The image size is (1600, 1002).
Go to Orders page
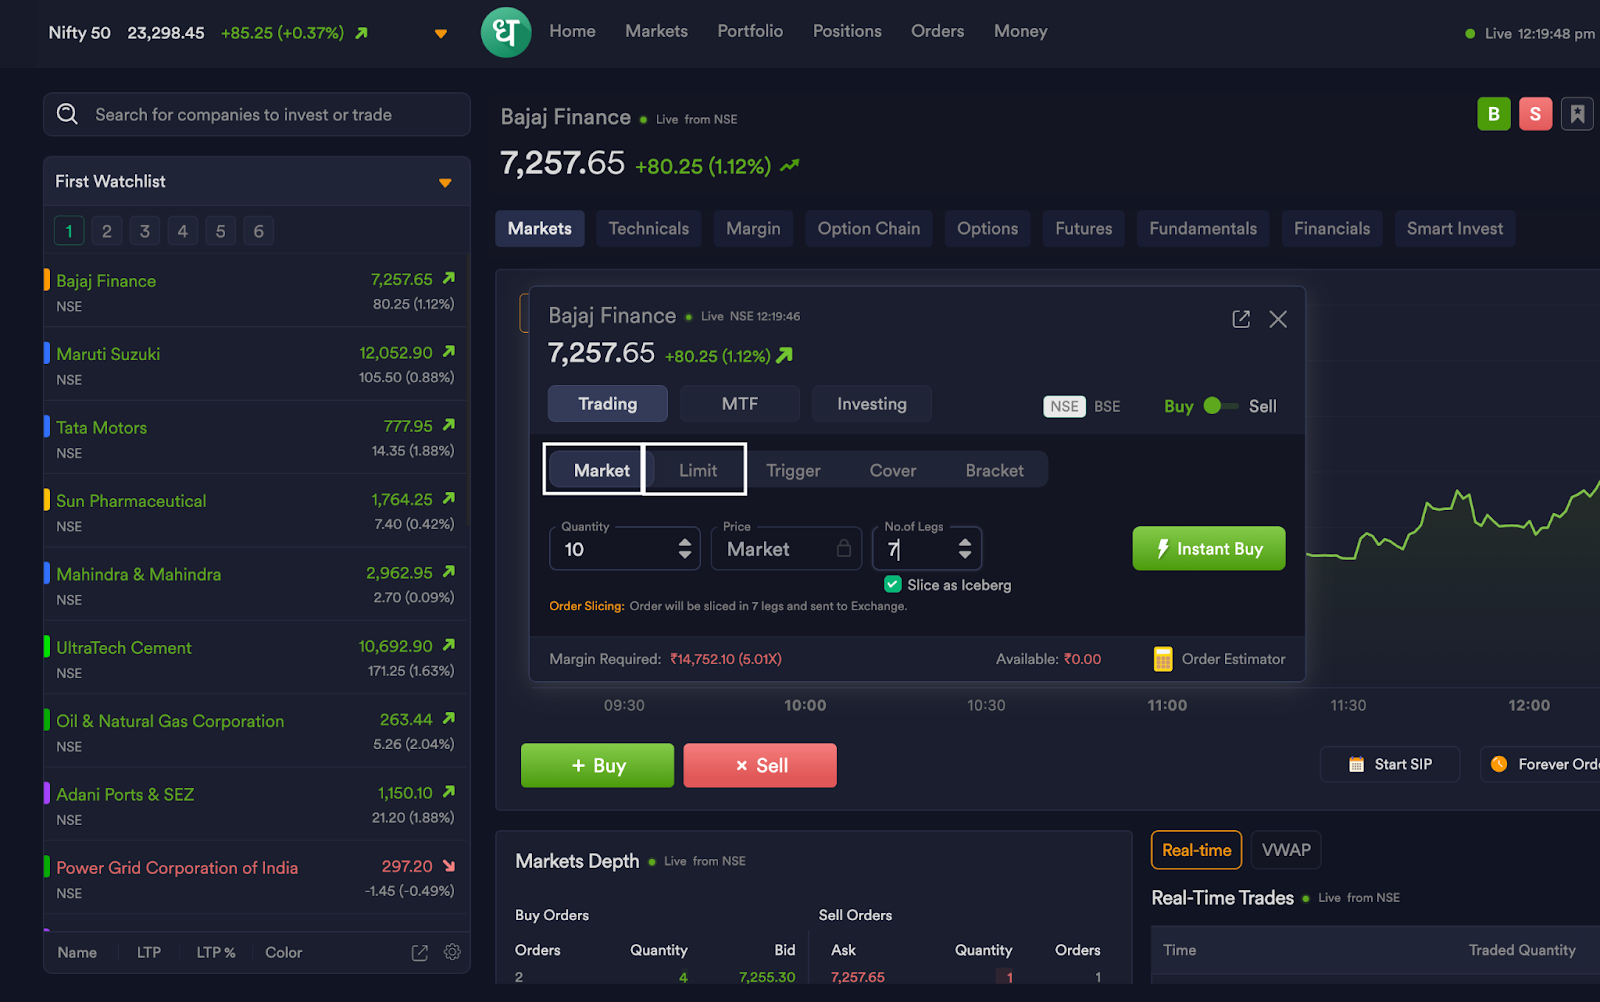937,31
